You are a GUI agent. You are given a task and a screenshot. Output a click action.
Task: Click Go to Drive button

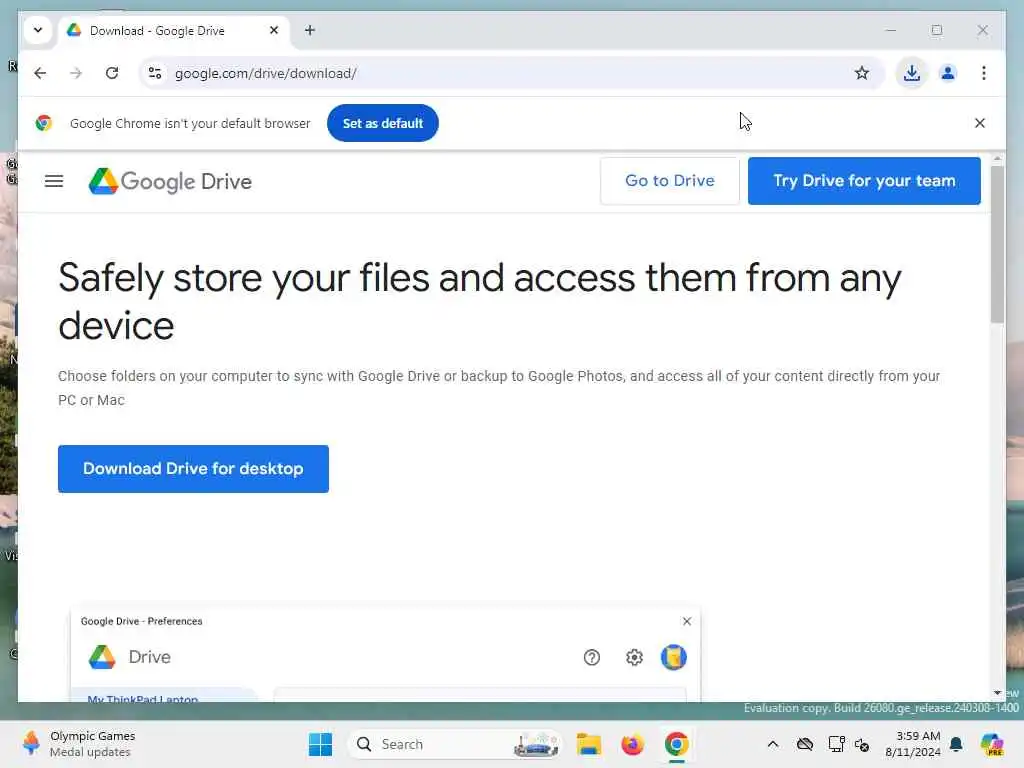tap(669, 181)
